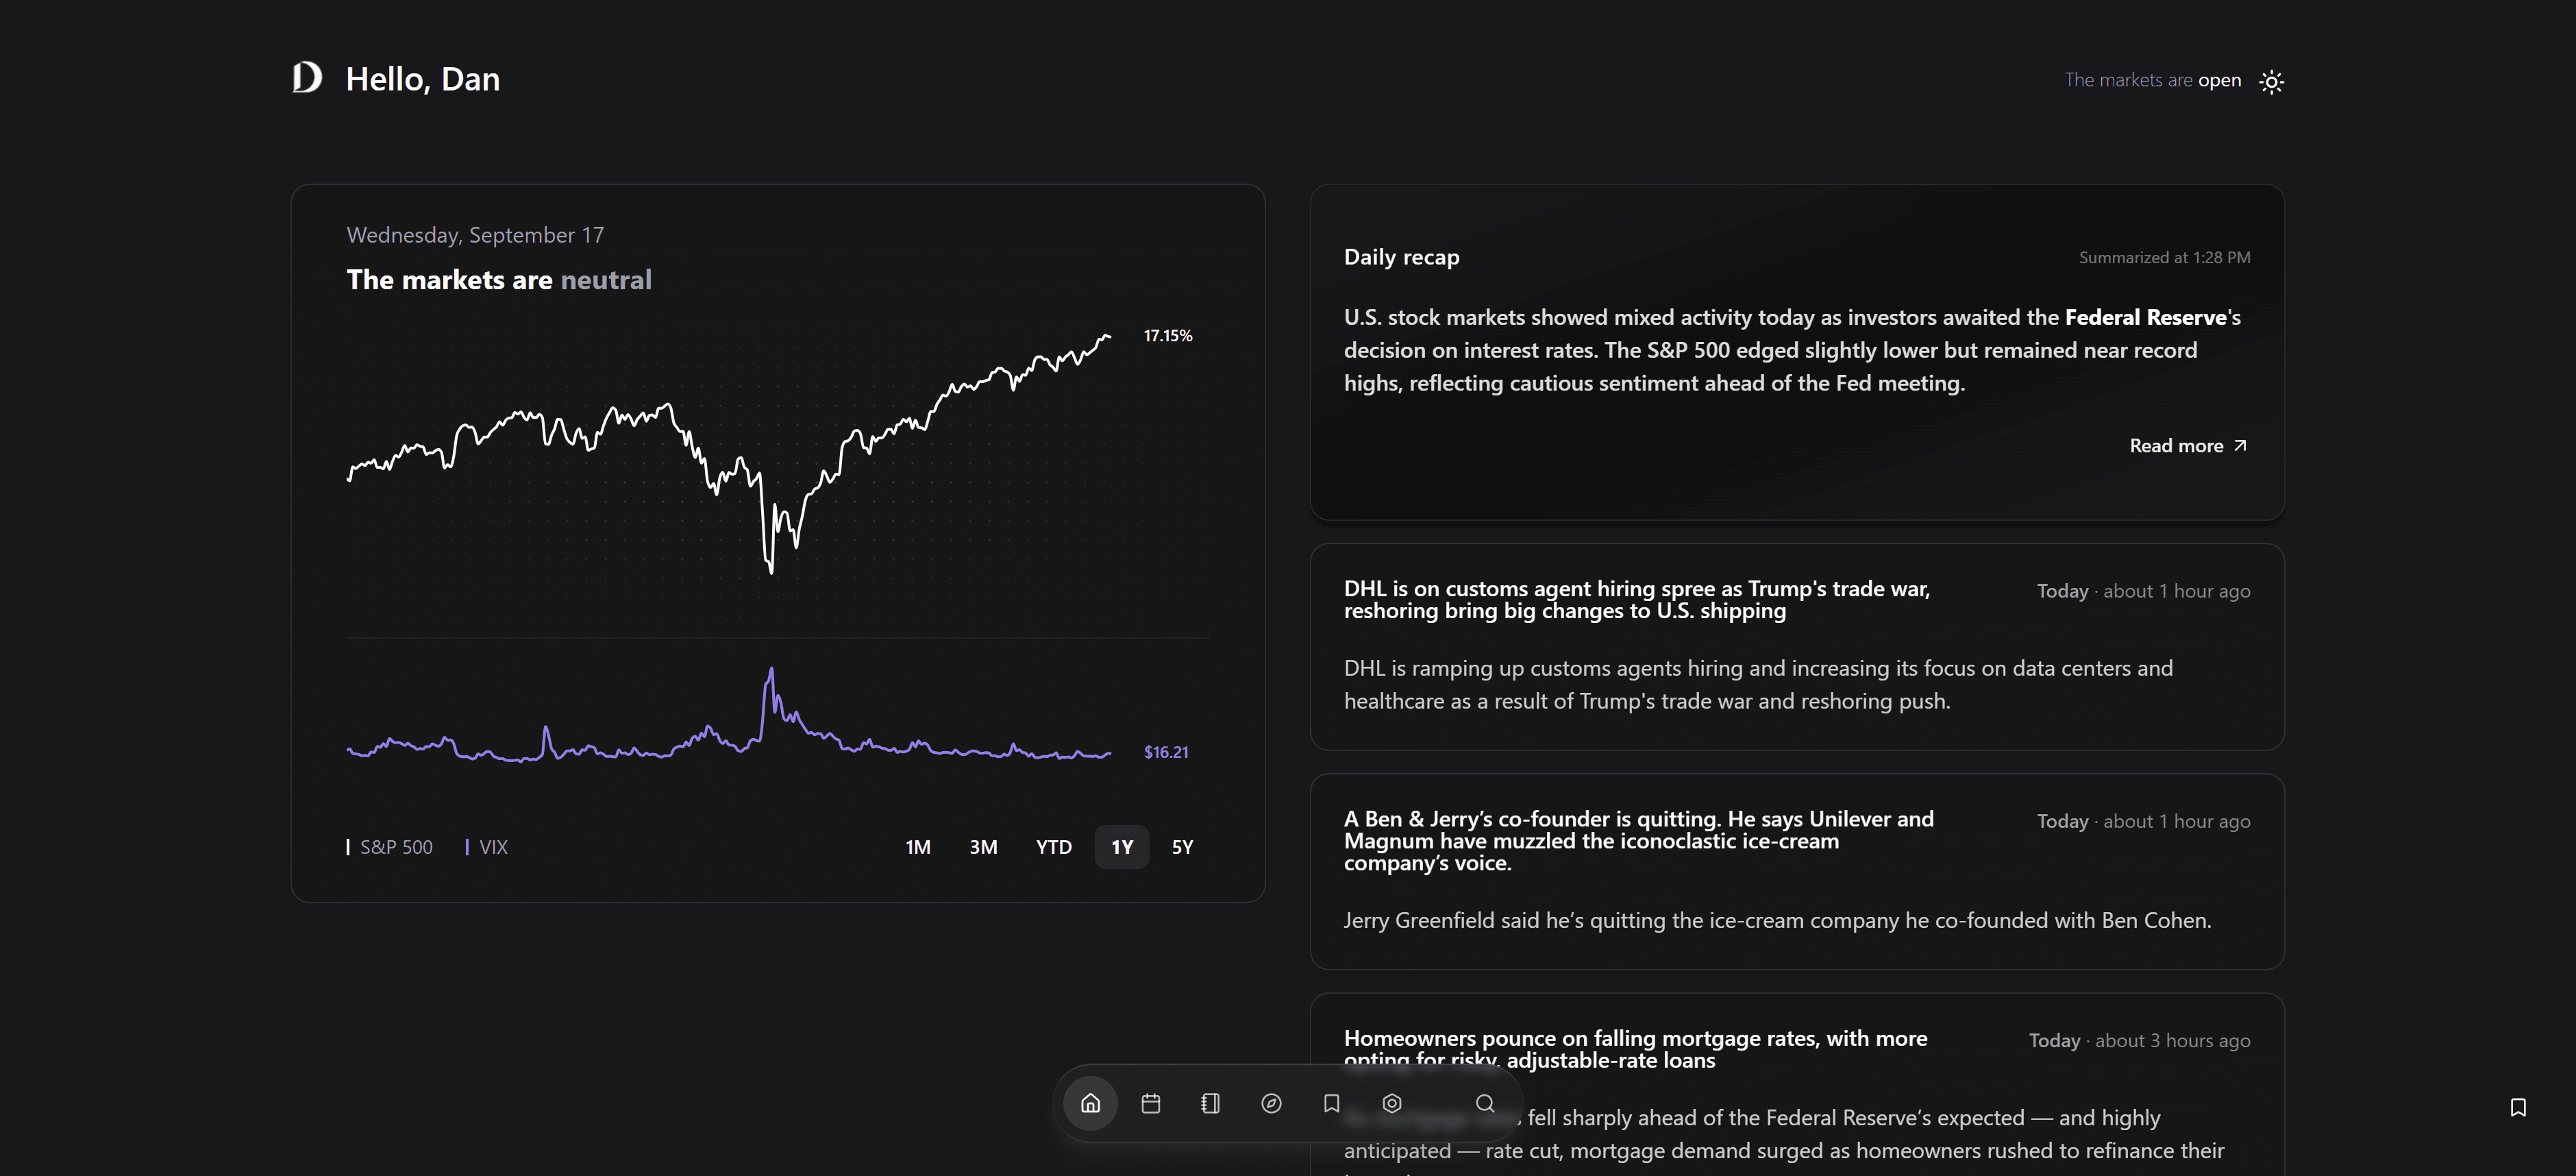Click the search magnifier icon
The width and height of the screenshot is (2576, 1176).
coord(1485,1103)
